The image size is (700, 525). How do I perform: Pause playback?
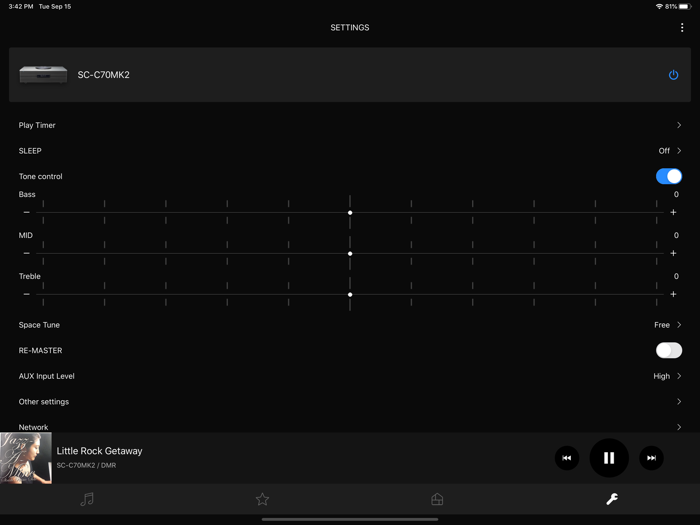(609, 458)
